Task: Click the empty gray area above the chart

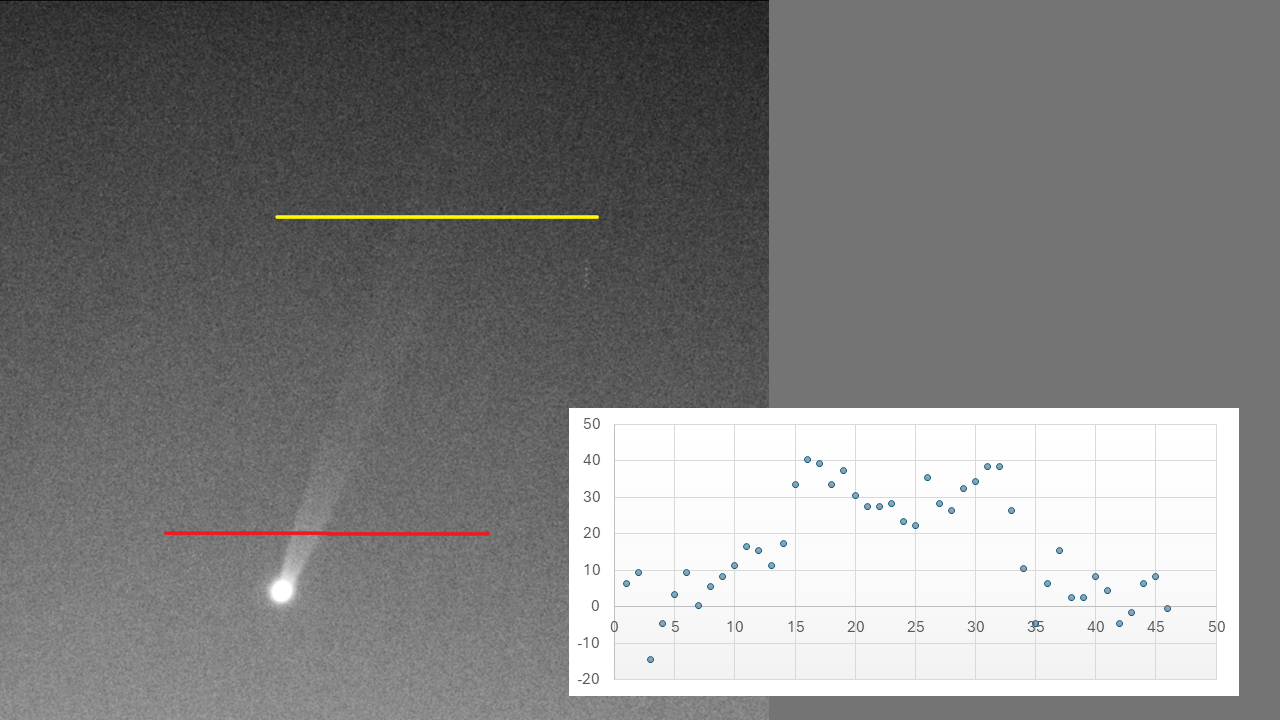Action: coord(1020,200)
